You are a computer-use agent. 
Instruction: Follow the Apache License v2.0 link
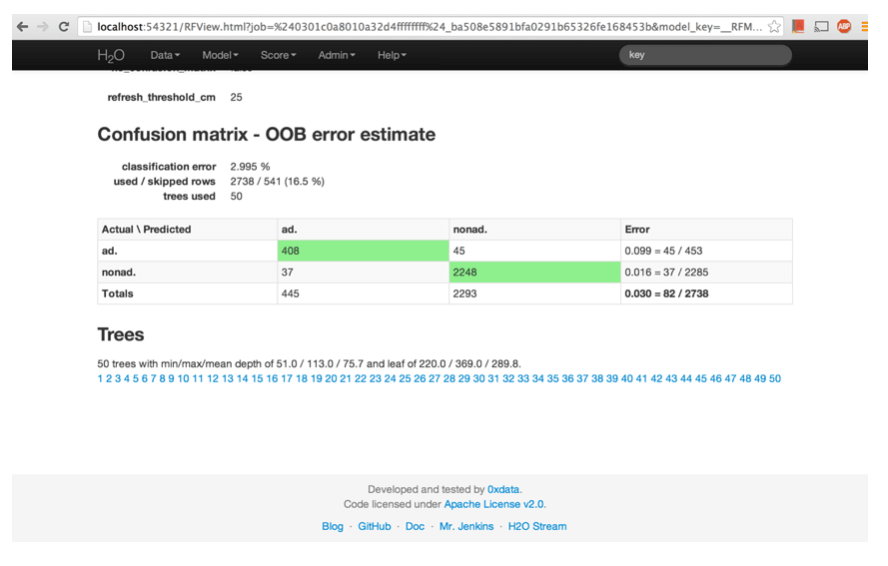(495, 505)
